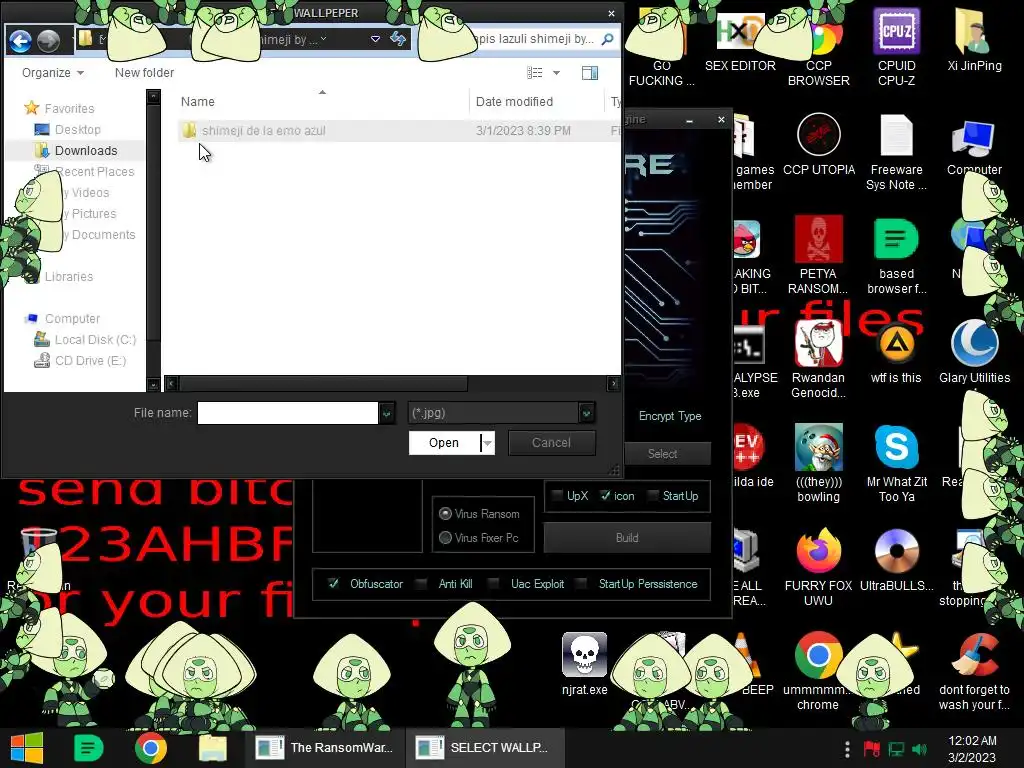Select the Virus Fixer Pc radio button
The width and height of the screenshot is (1024, 768).
(x=445, y=537)
